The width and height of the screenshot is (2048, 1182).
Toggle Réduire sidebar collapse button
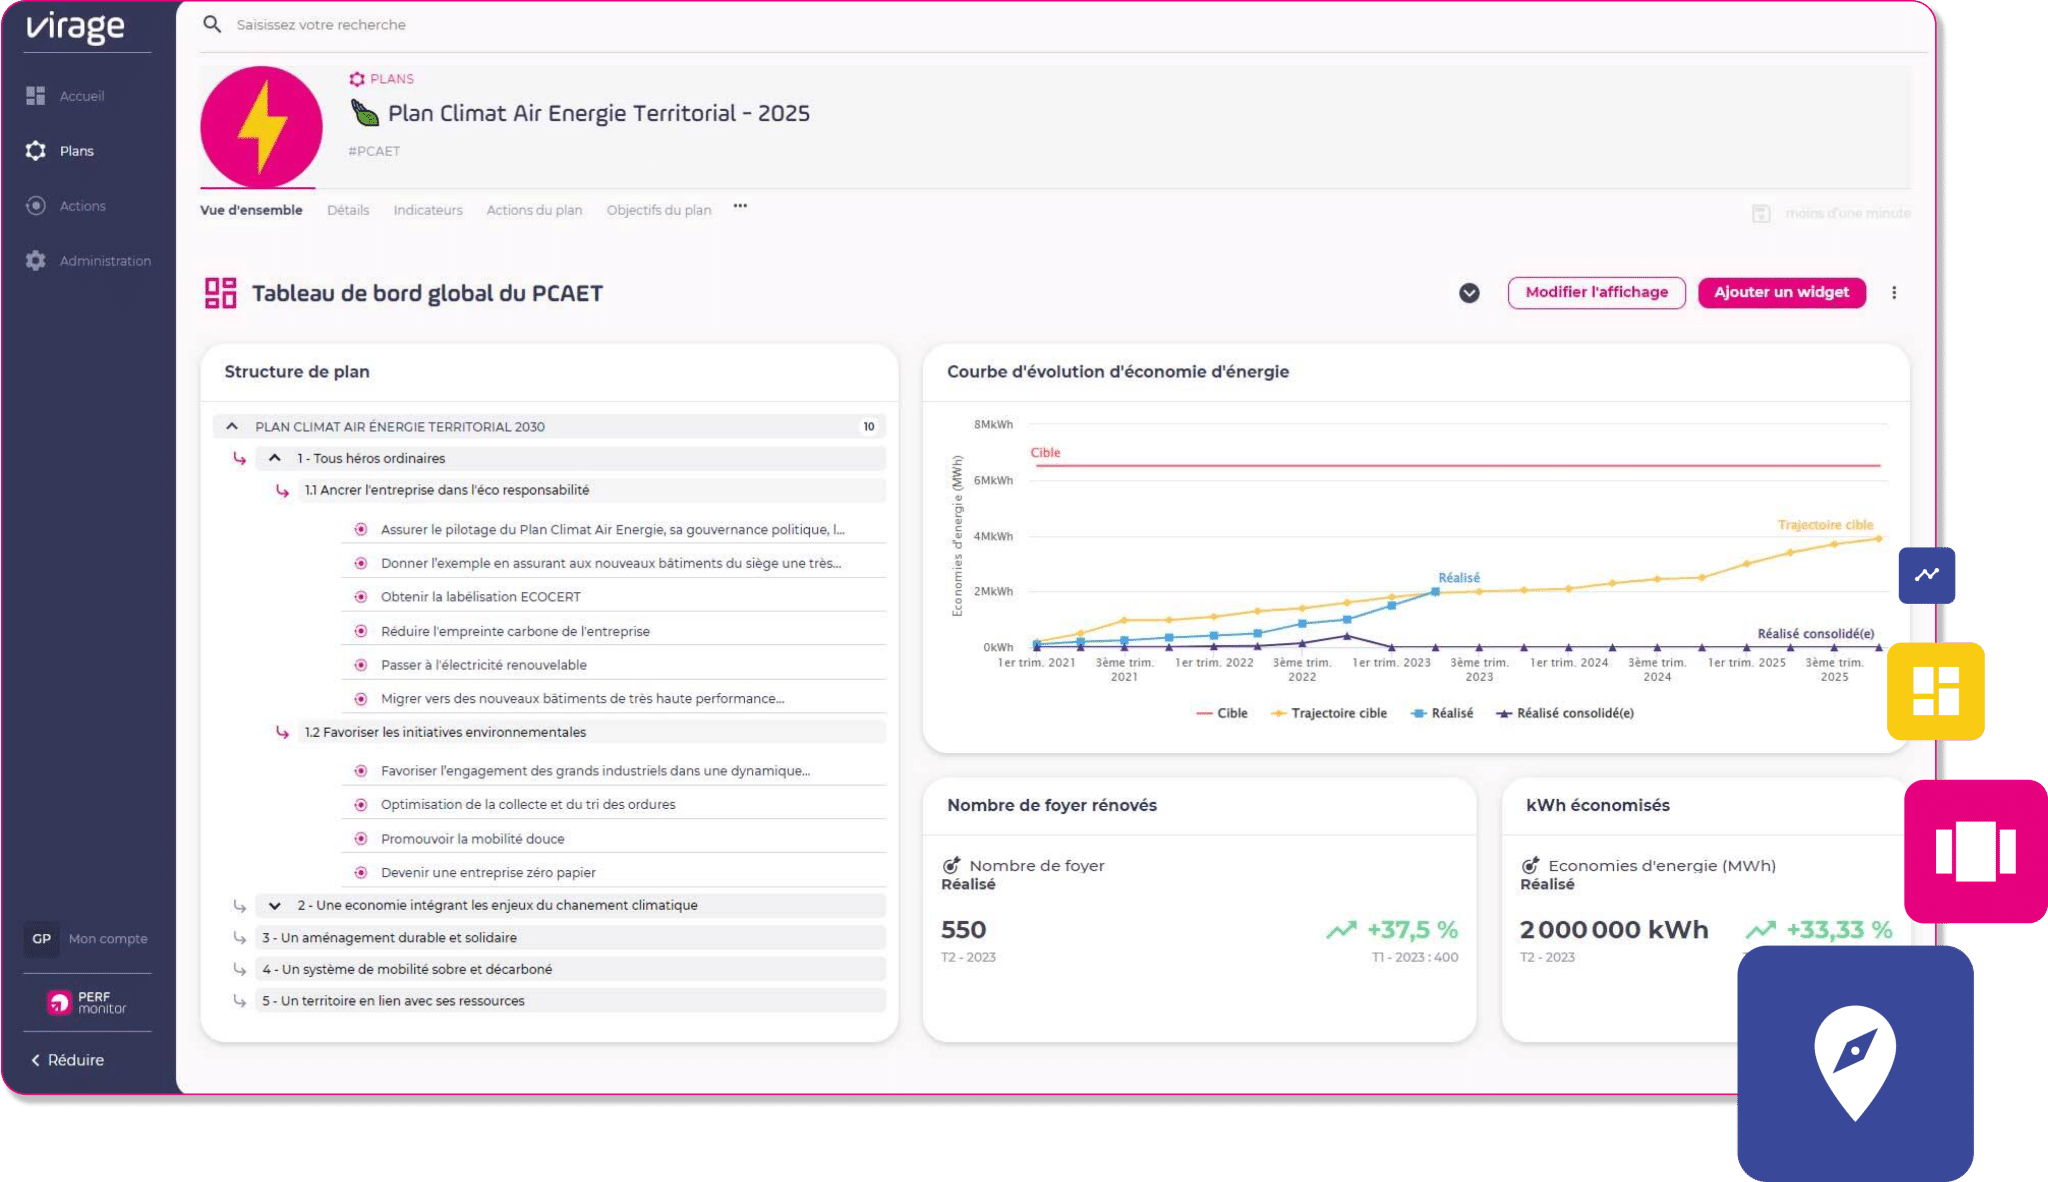65,1061
